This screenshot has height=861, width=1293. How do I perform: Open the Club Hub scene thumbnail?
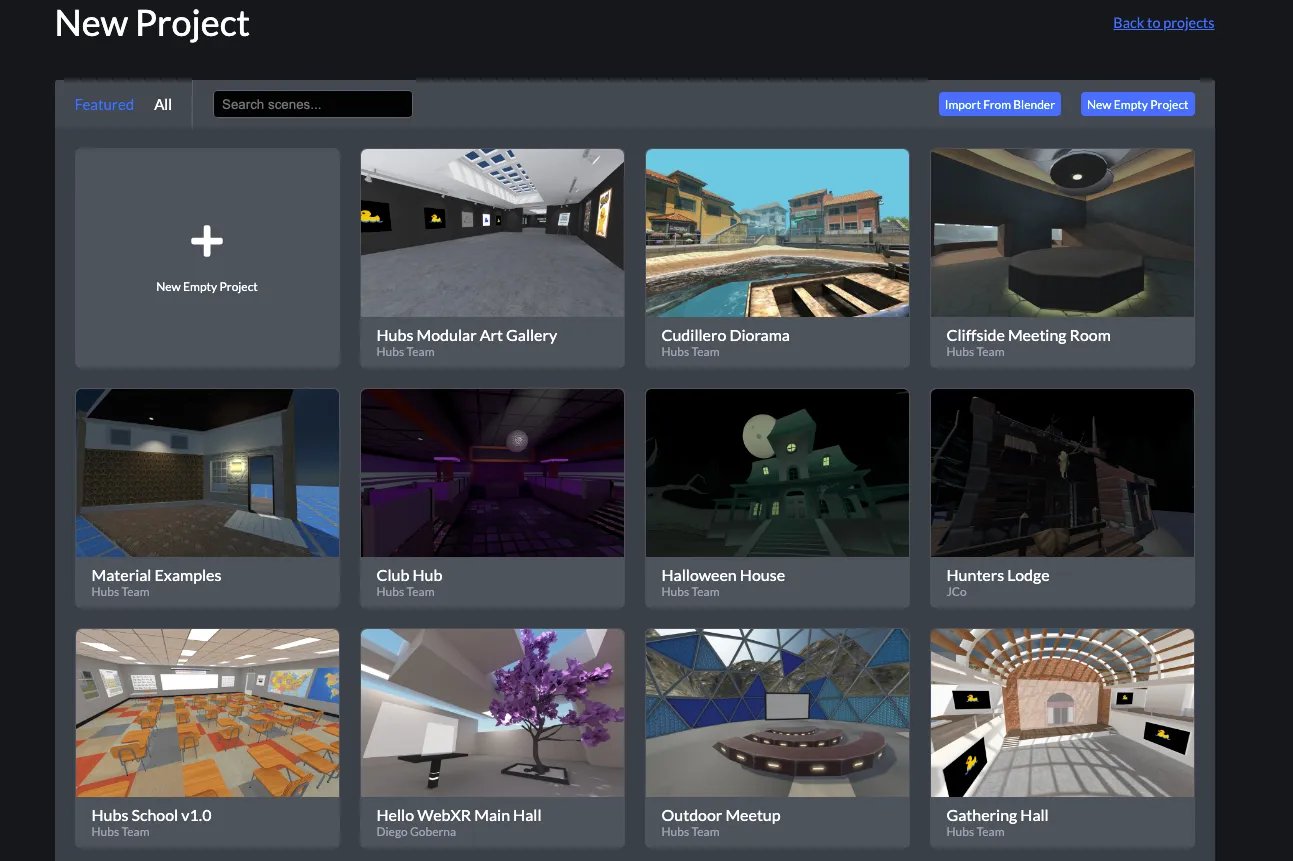[492, 473]
